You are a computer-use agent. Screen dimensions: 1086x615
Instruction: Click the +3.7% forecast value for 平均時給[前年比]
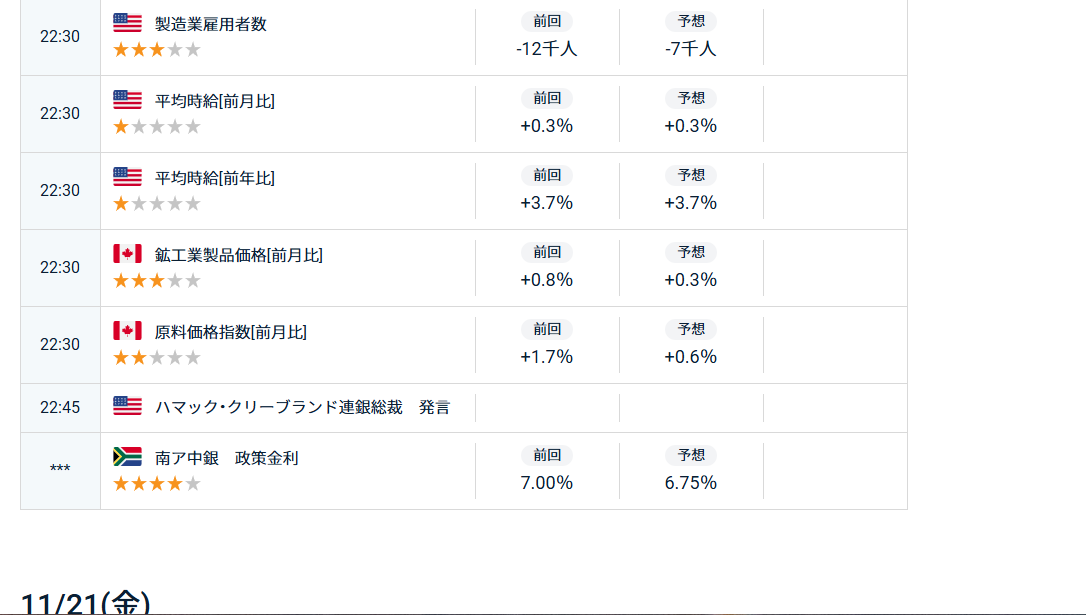pyautogui.click(x=691, y=203)
